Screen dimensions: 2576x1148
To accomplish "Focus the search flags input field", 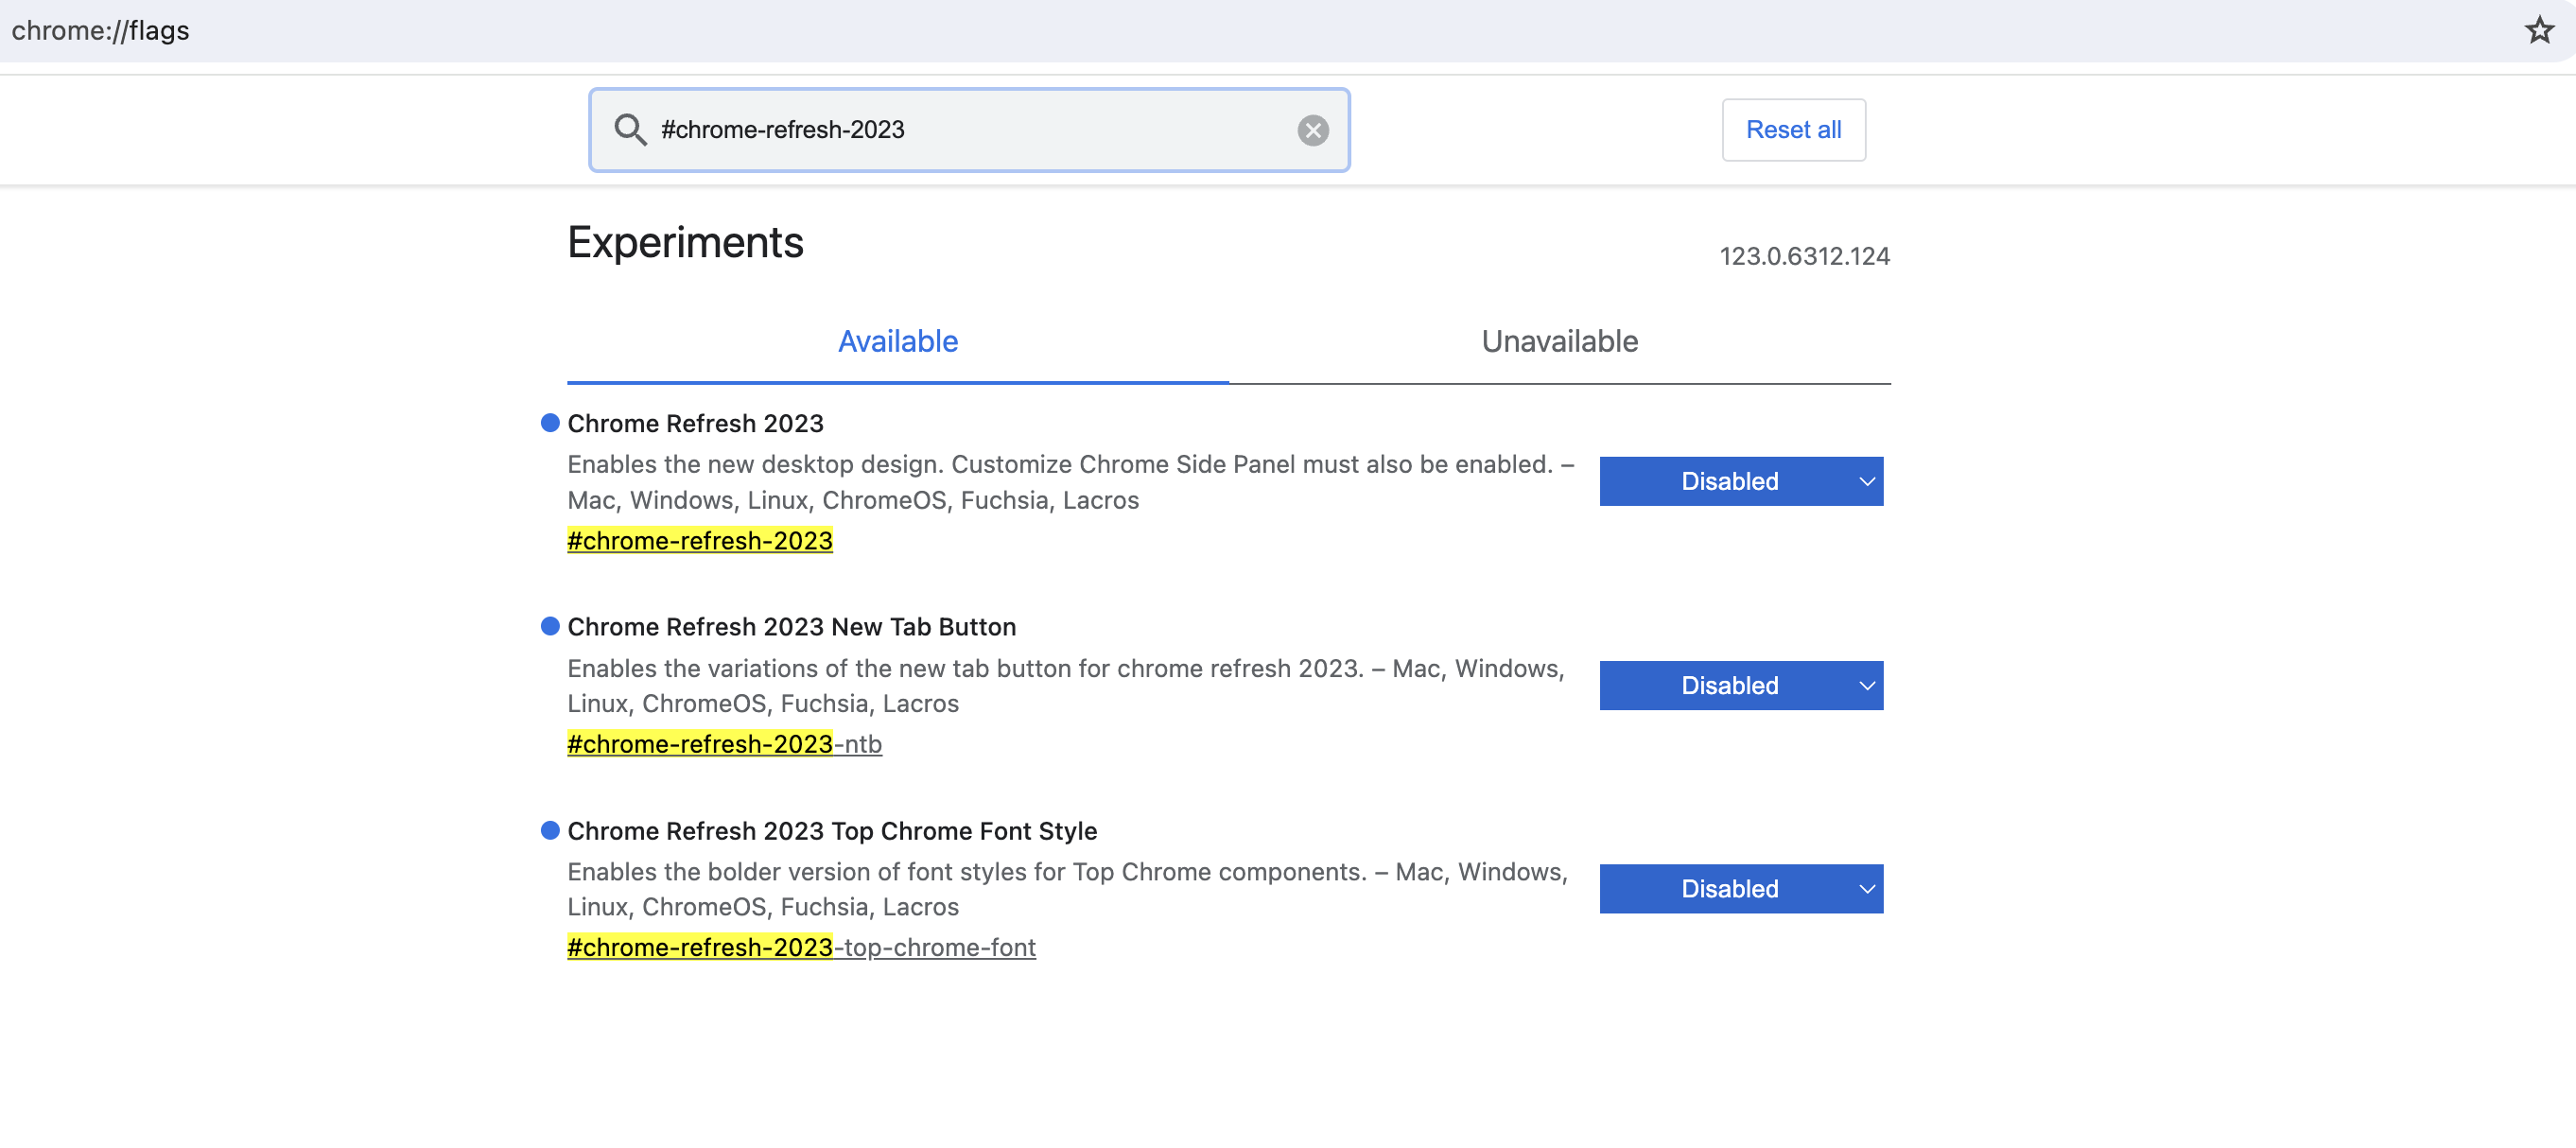I will tap(970, 130).
